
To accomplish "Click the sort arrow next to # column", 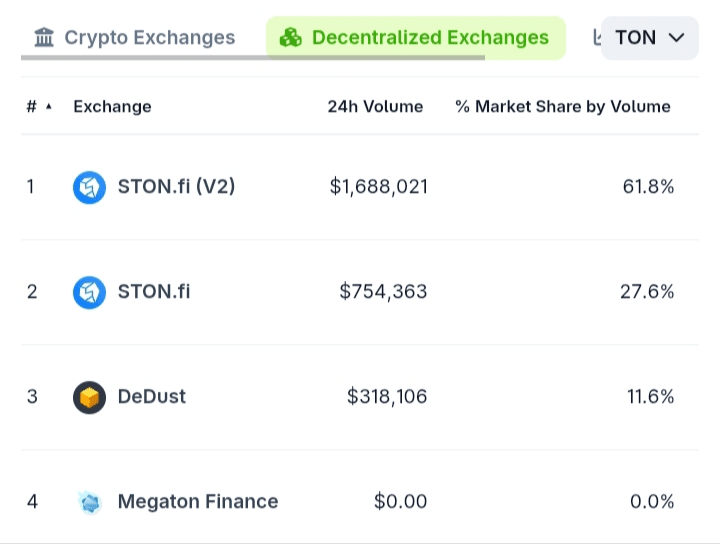I will point(49,107).
